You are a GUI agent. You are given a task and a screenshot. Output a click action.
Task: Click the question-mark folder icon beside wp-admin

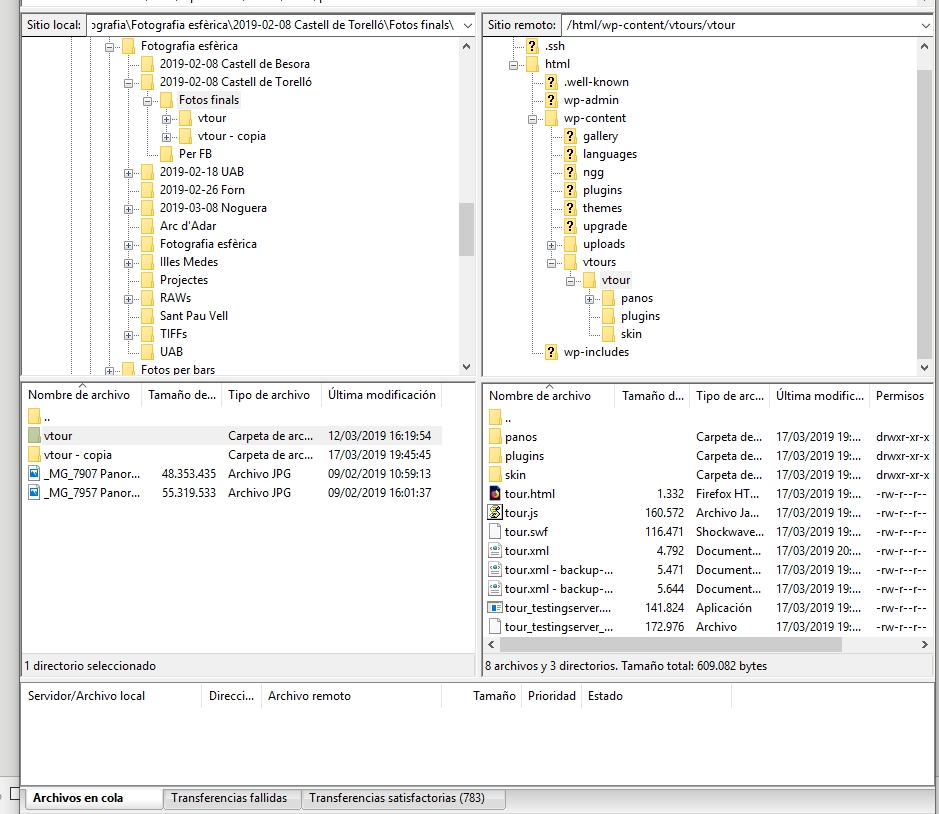[x=551, y=100]
